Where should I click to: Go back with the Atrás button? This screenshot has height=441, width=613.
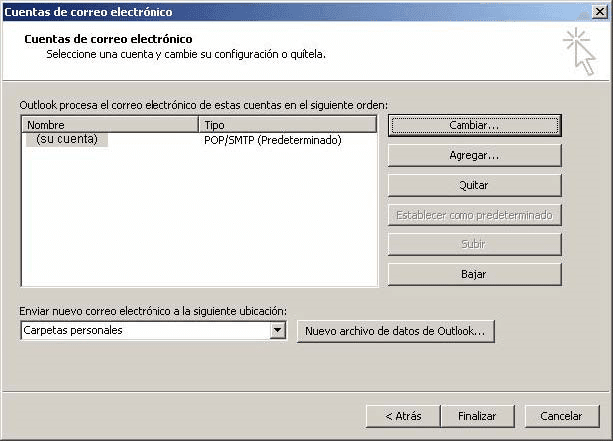[403, 416]
